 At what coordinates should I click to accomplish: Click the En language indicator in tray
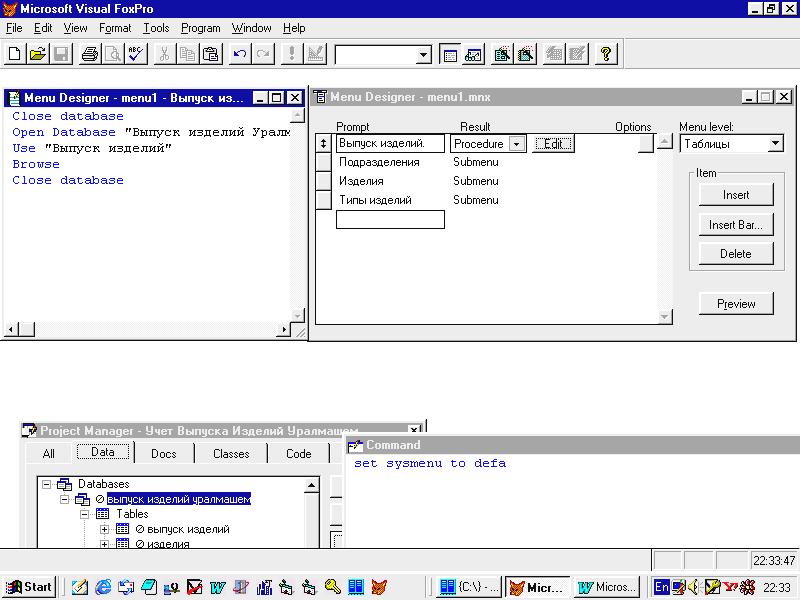click(661, 587)
